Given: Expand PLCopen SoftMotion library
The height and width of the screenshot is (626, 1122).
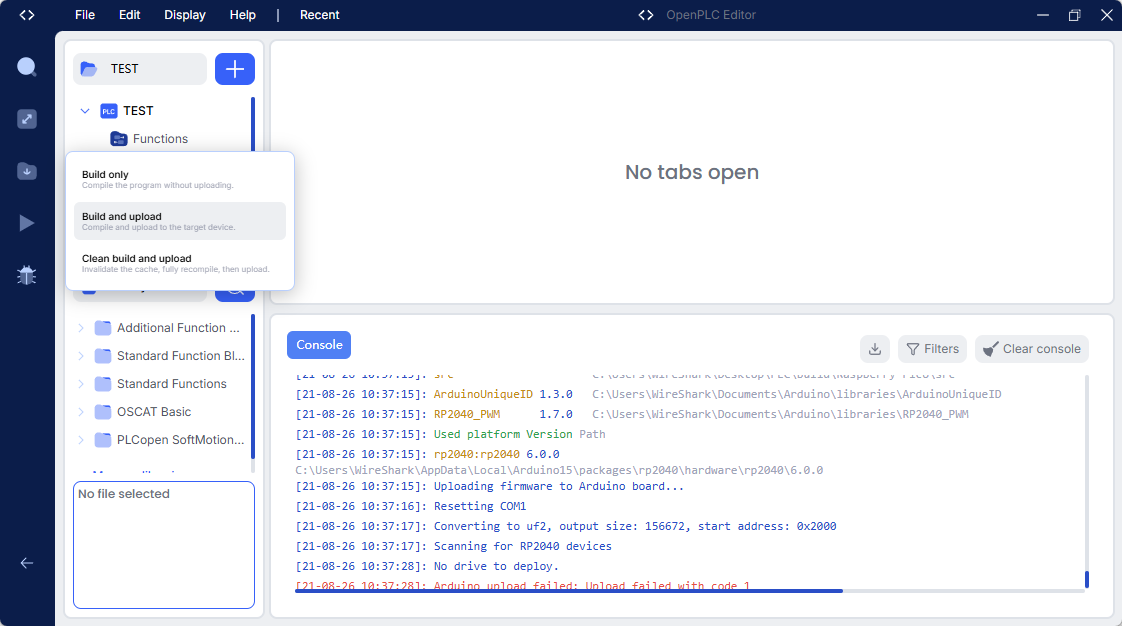Looking at the screenshot, I should (81, 439).
